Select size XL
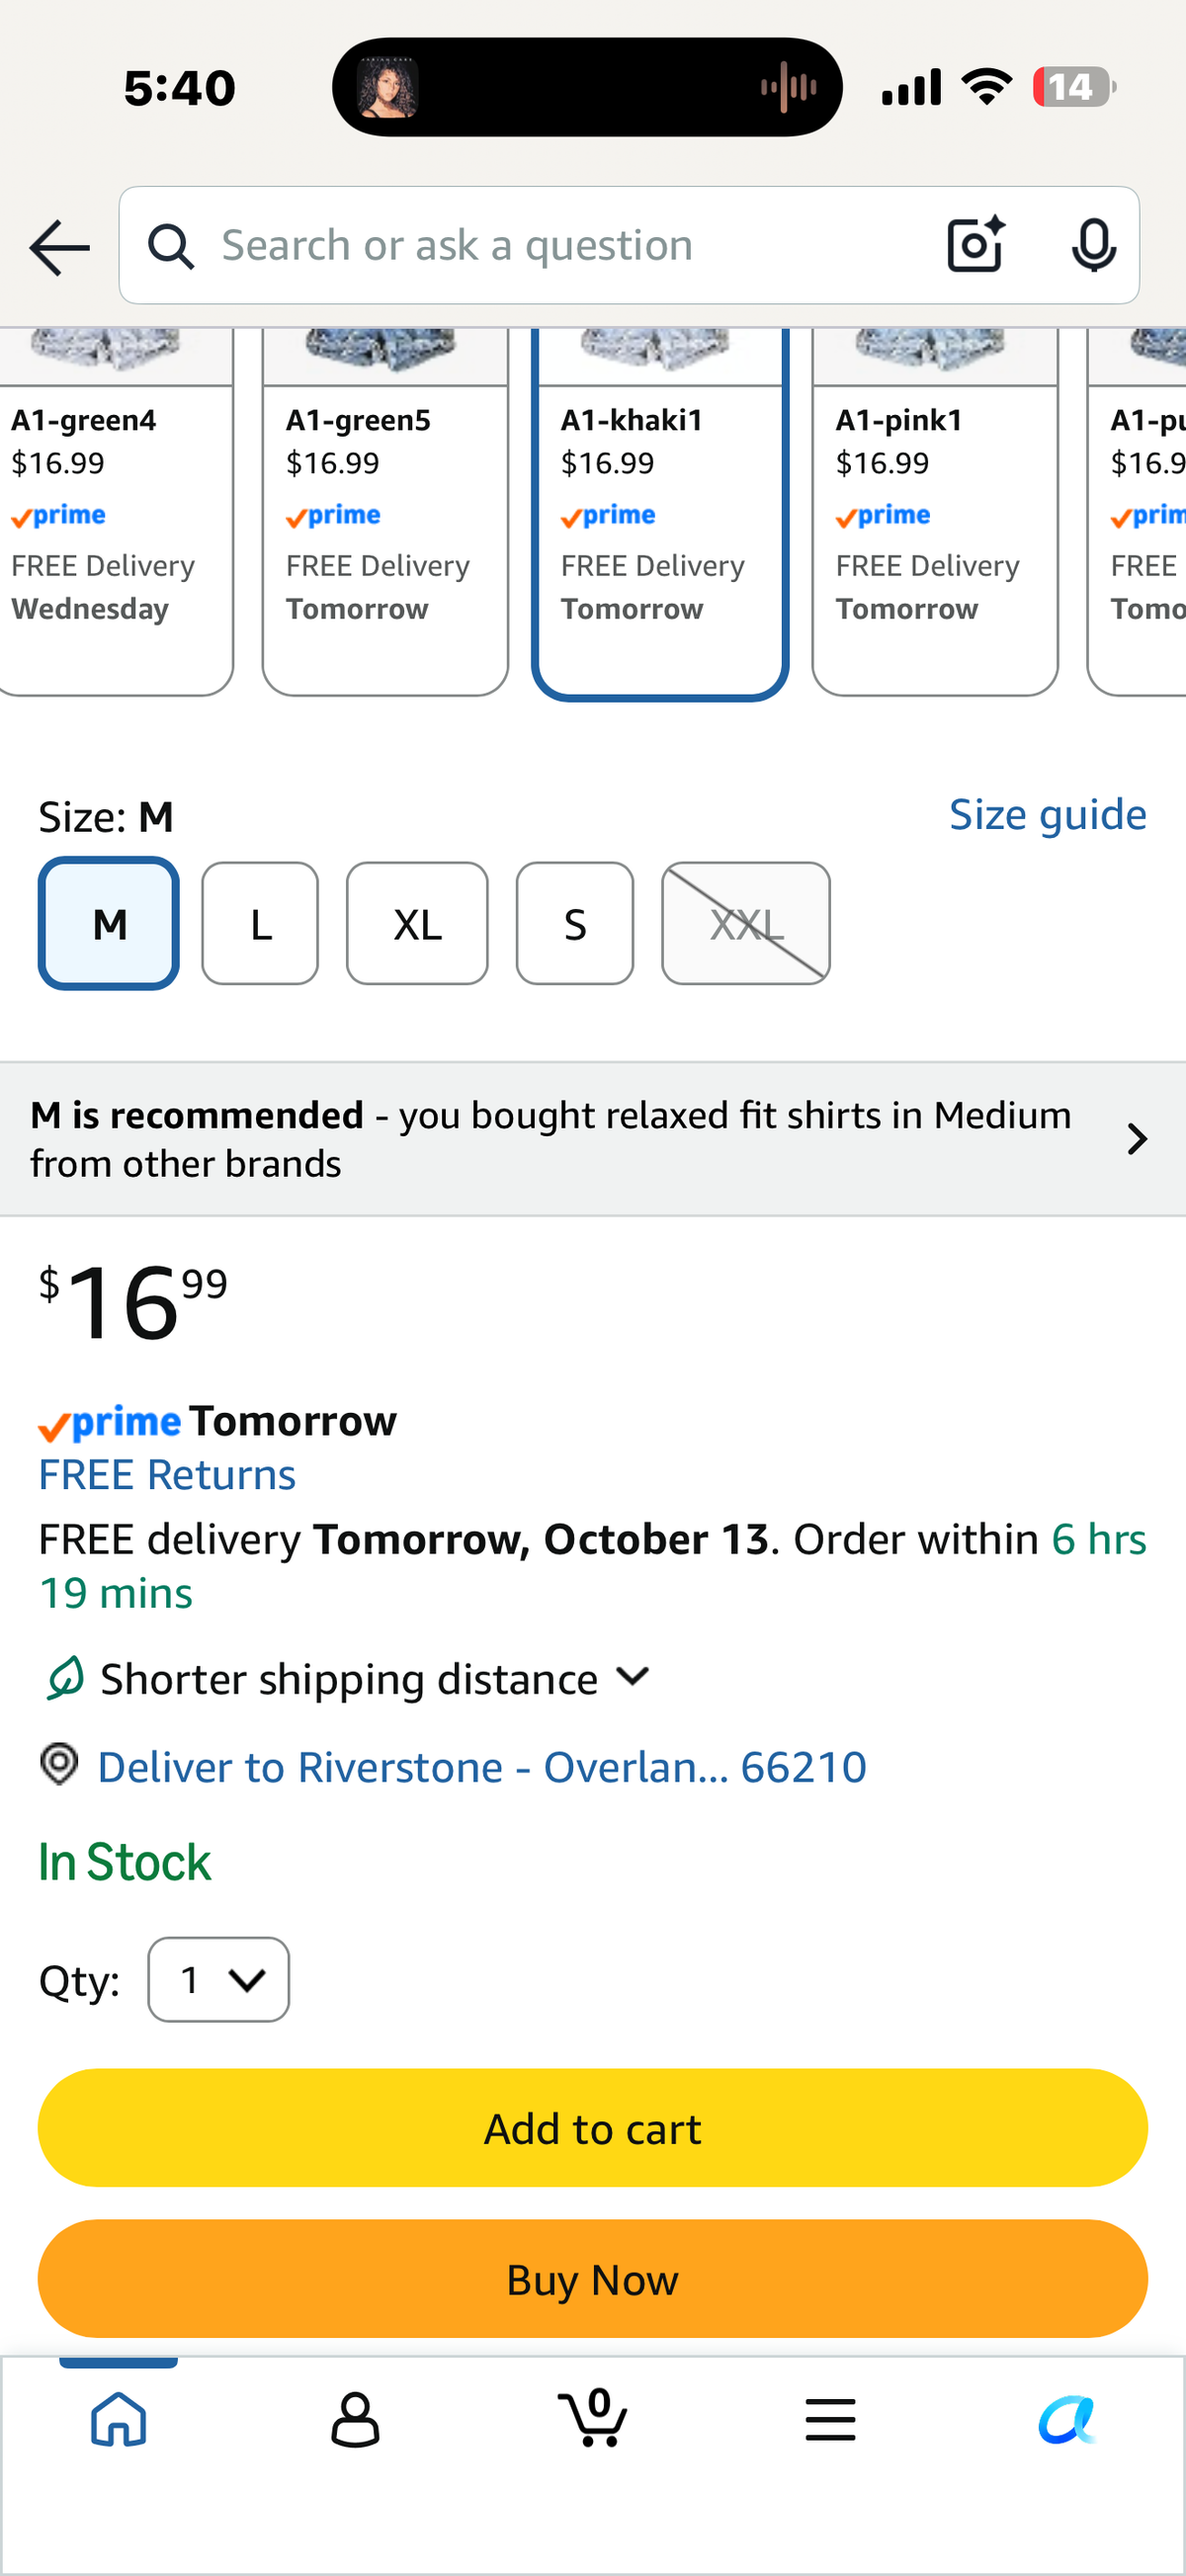Viewport: 1186px width, 2576px height. (417, 924)
